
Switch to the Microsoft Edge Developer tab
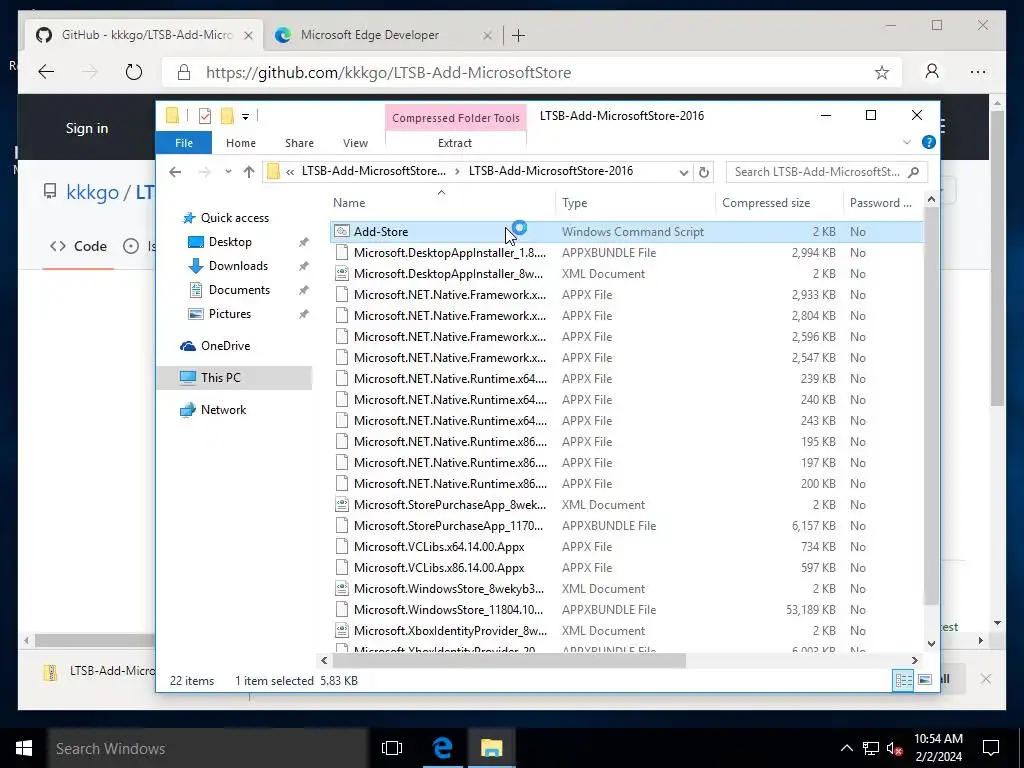pos(382,35)
